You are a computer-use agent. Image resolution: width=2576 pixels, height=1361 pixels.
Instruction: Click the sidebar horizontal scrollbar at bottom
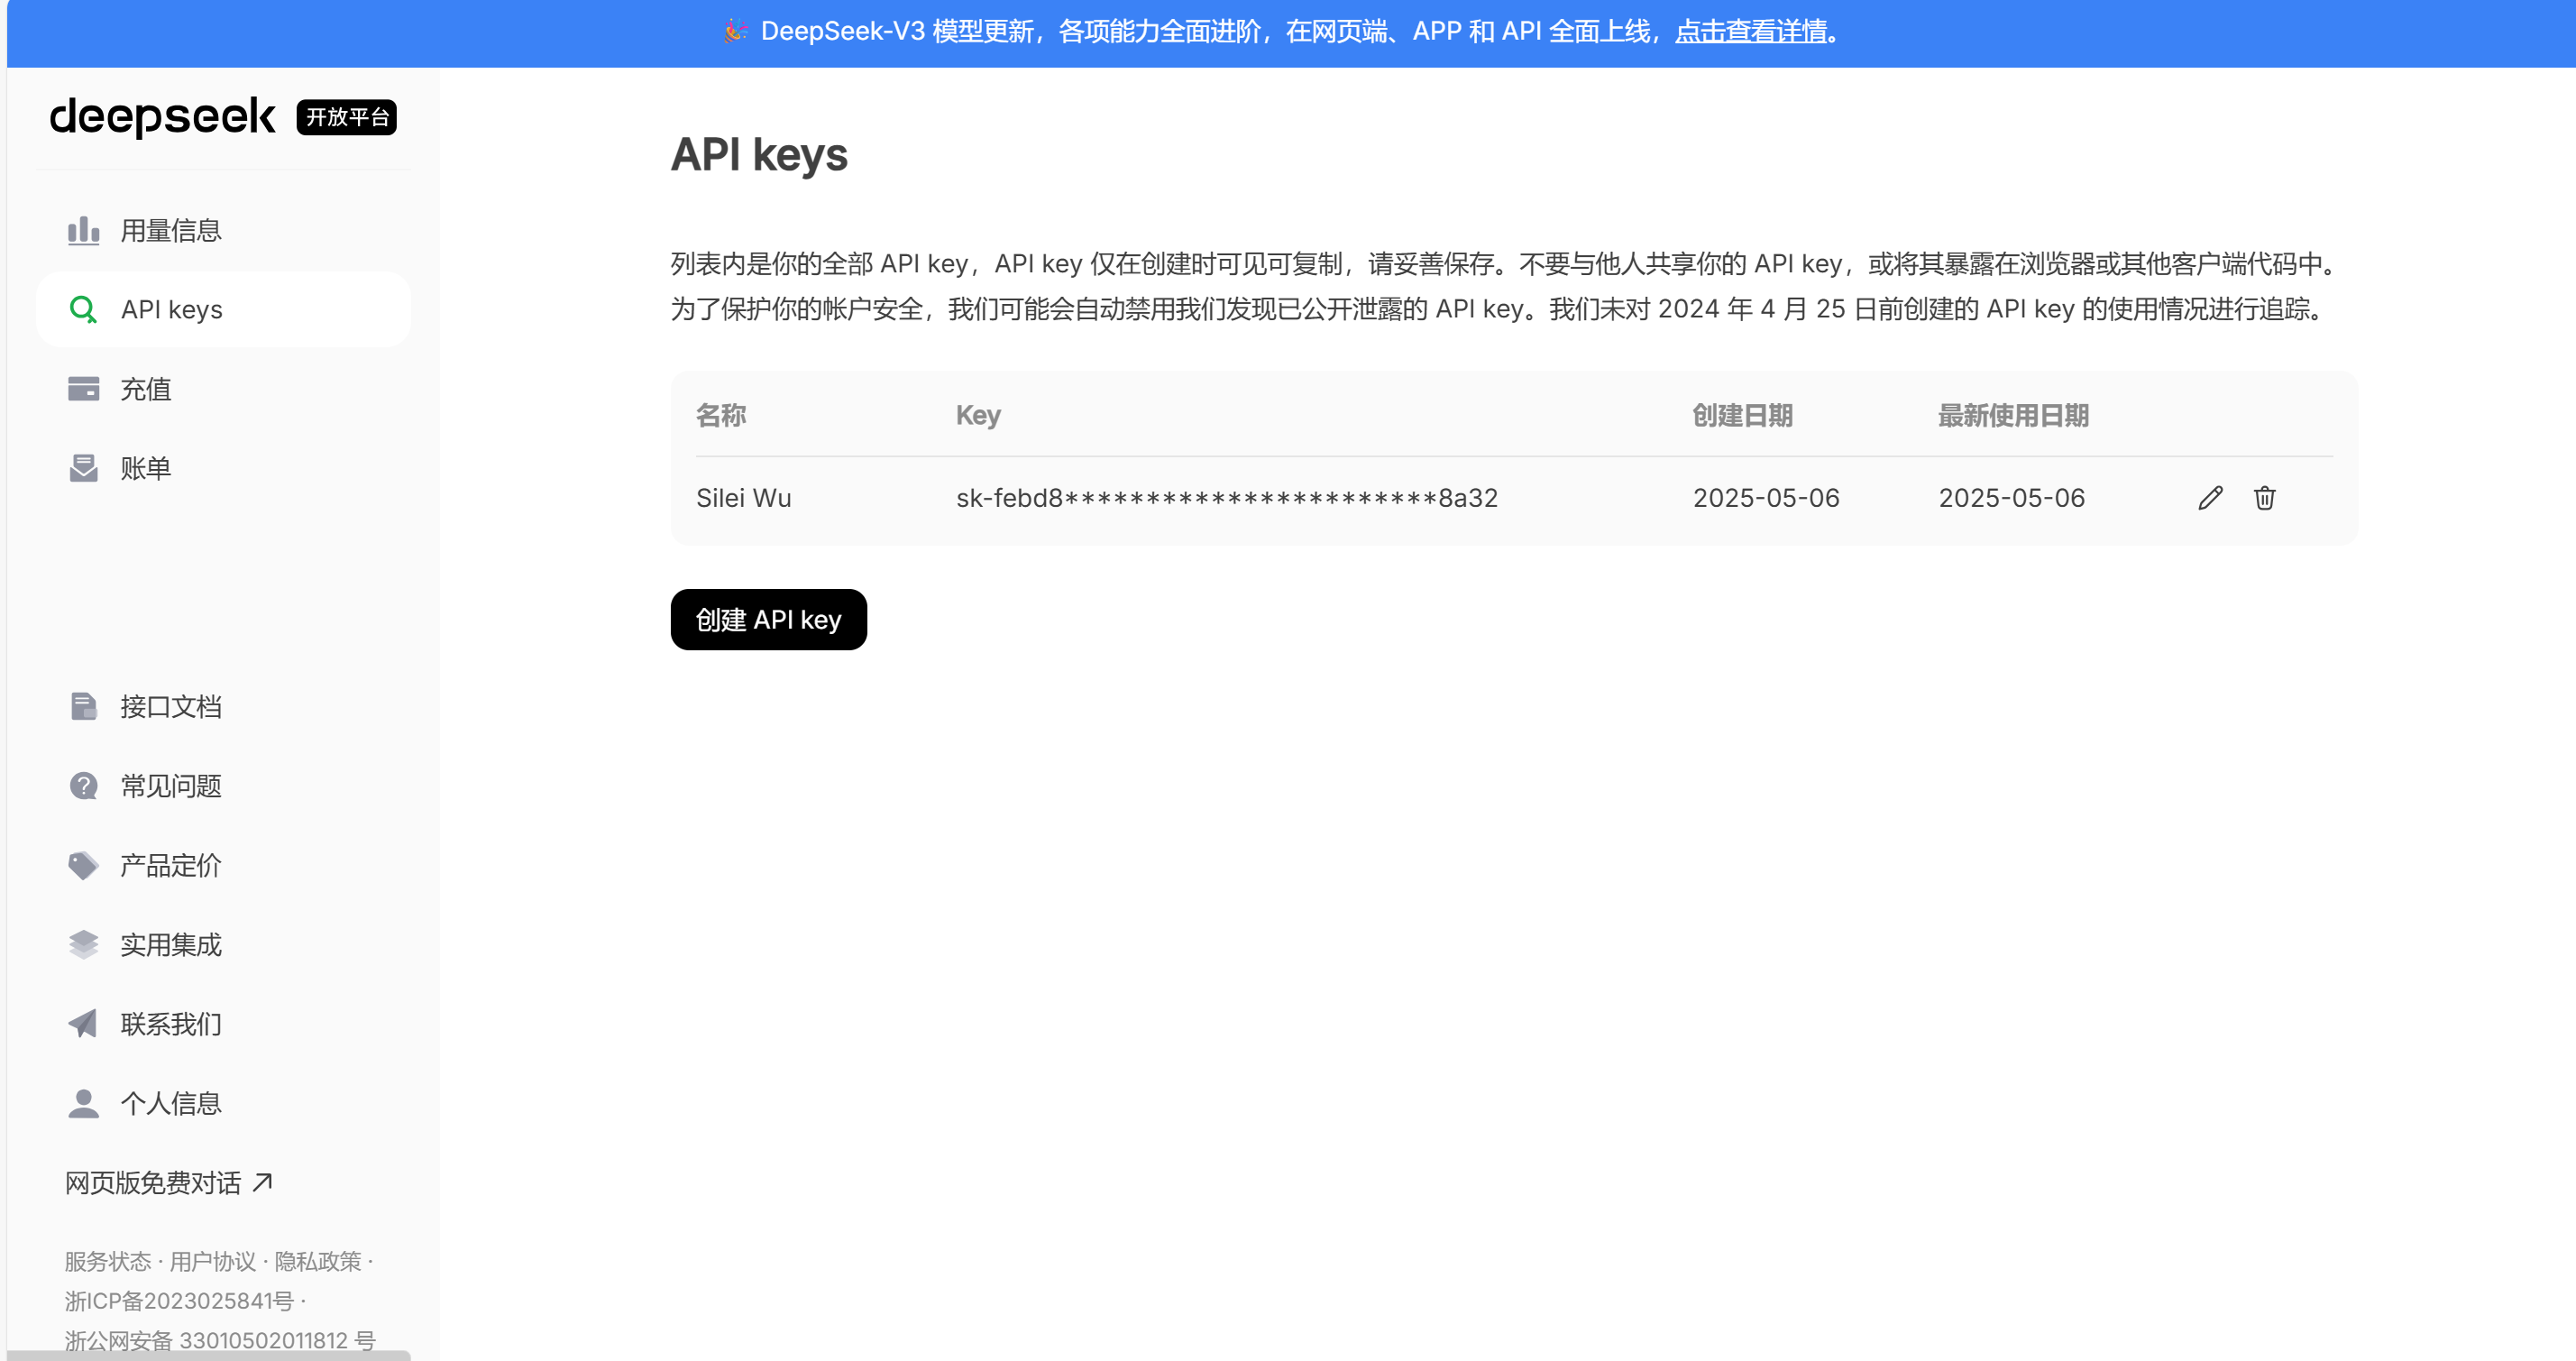coord(208,1355)
